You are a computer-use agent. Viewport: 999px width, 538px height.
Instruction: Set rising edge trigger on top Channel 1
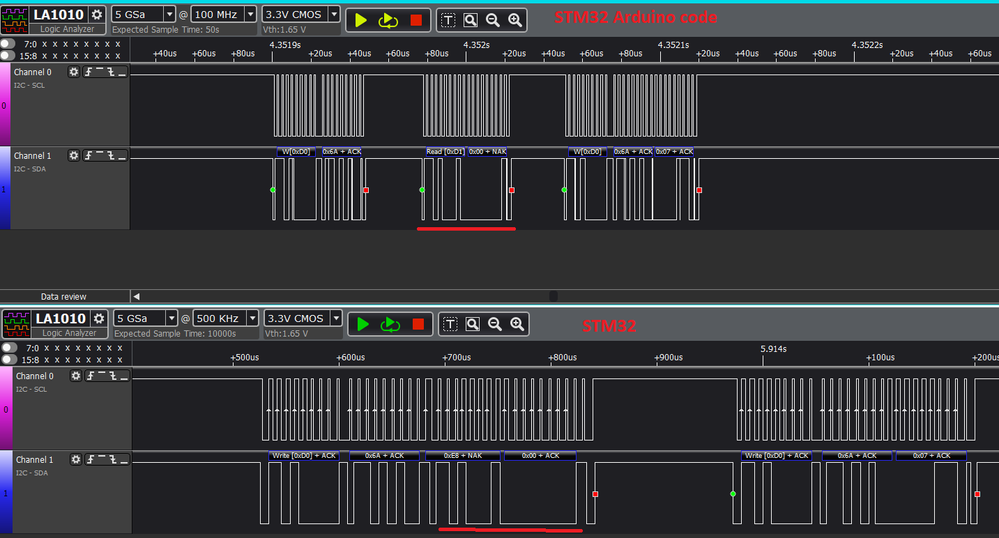pyautogui.click(x=89, y=156)
